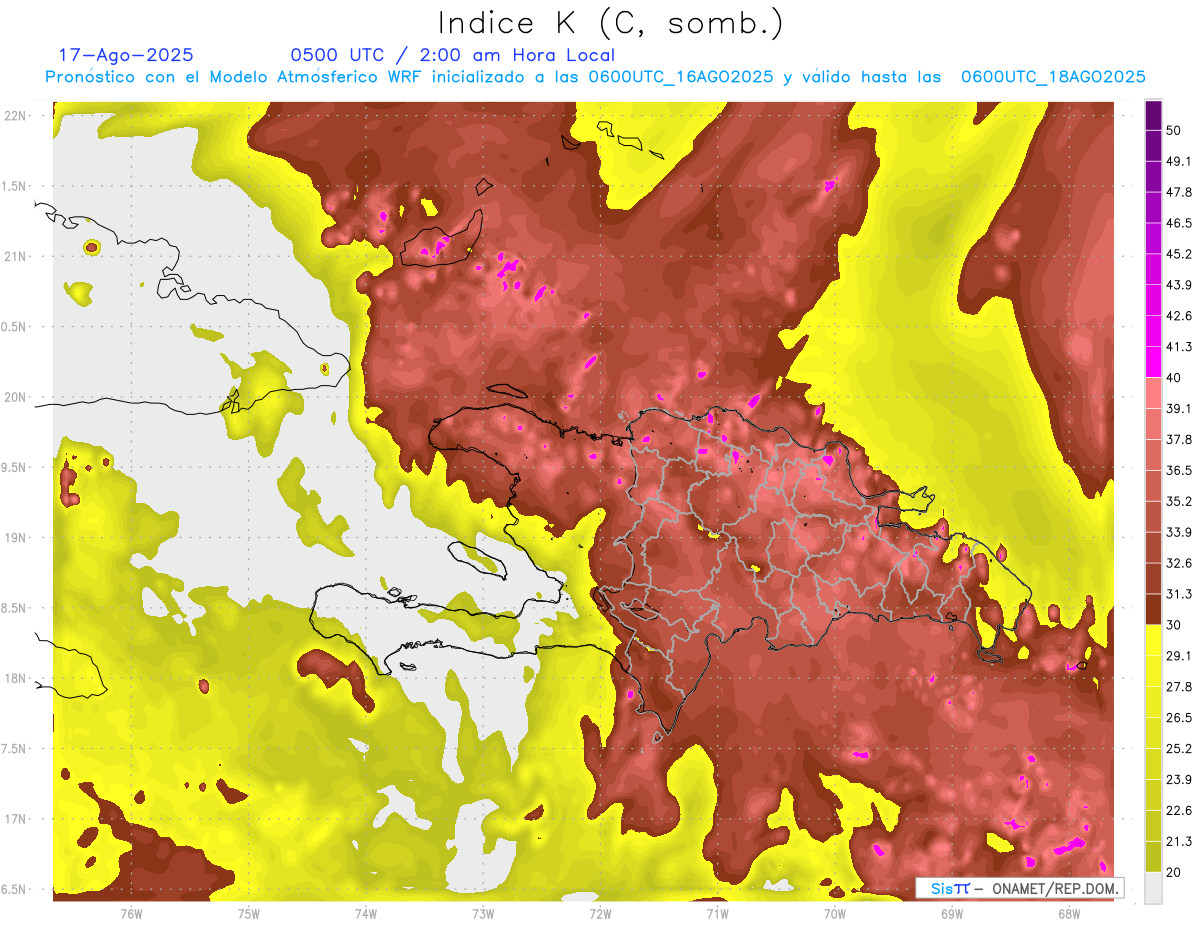1200x927 pixels.
Task: Click the "39.1" color scale value
Action: [x=1179, y=408]
